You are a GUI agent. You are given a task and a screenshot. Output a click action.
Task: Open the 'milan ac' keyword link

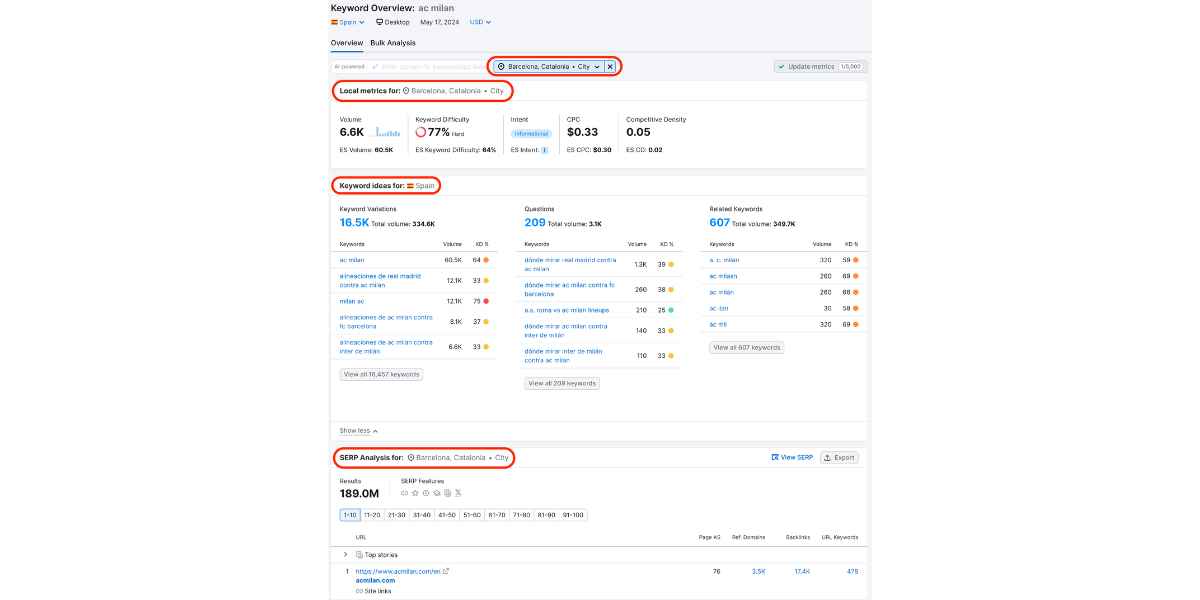pyautogui.click(x=351, y=300)
